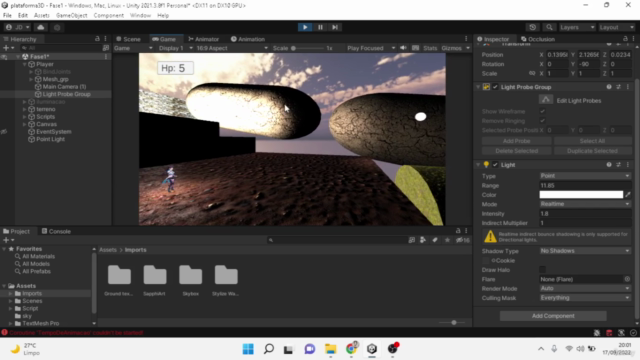This screenshot has height=360, width=640.
Task: Click the Add Component button
Action: tap(553, 316)
